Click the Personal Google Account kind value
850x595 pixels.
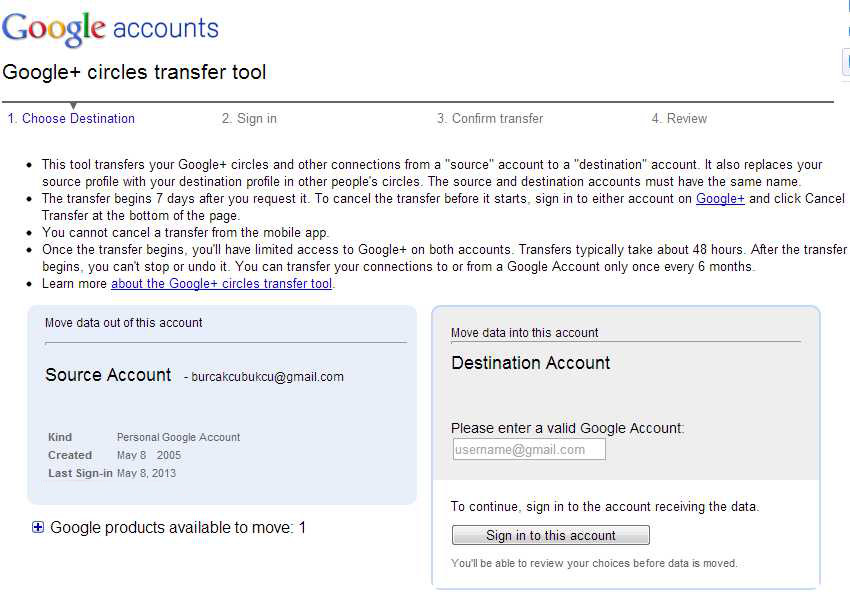pyautogui.click(x=178, y=437)
